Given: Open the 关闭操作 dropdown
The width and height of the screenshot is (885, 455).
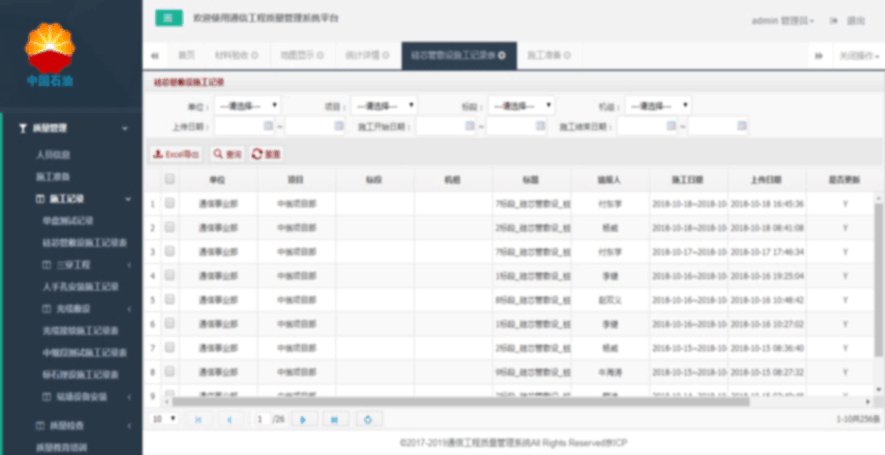Looking at the screenshot, I should [859, 56].
